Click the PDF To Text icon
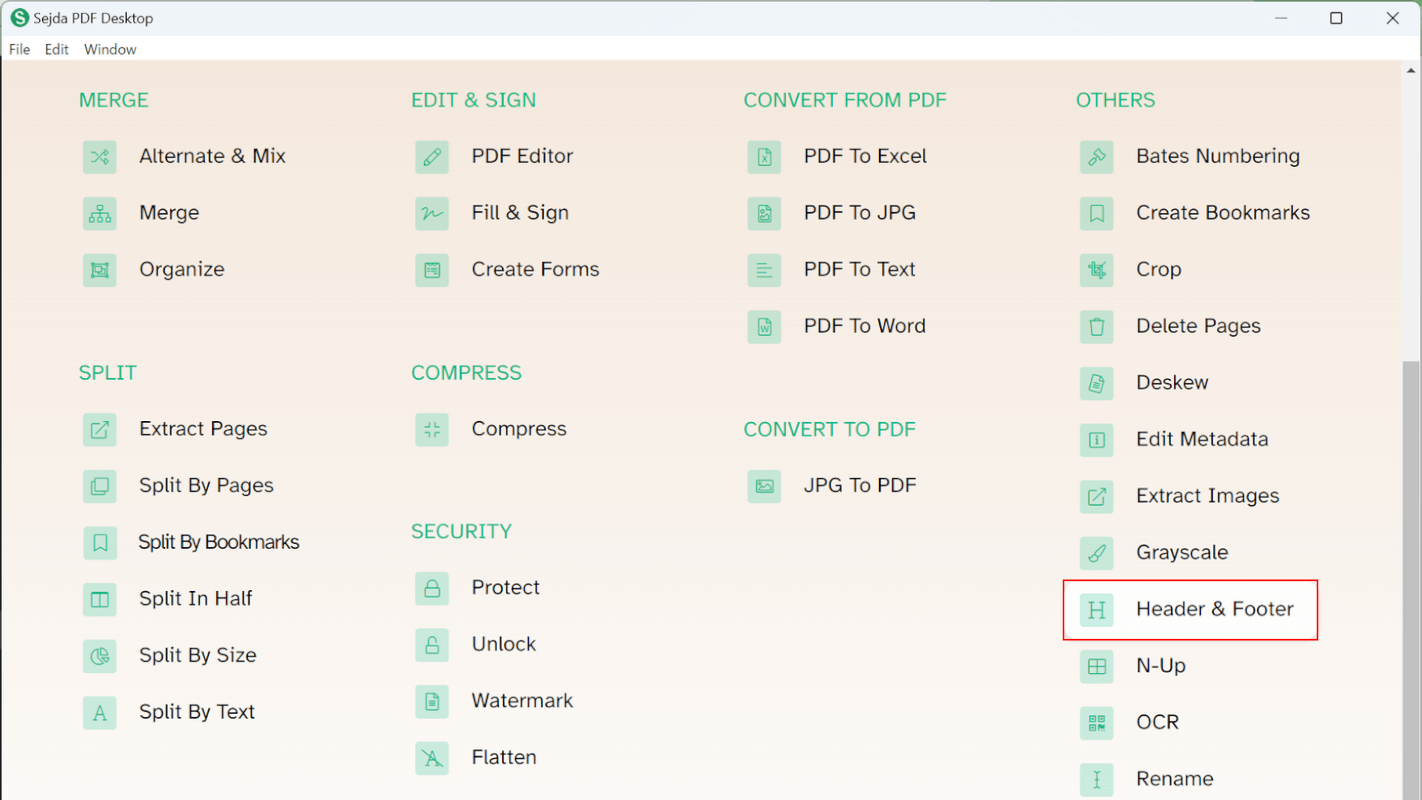The image size is (1422, 800). coord(764,270)
